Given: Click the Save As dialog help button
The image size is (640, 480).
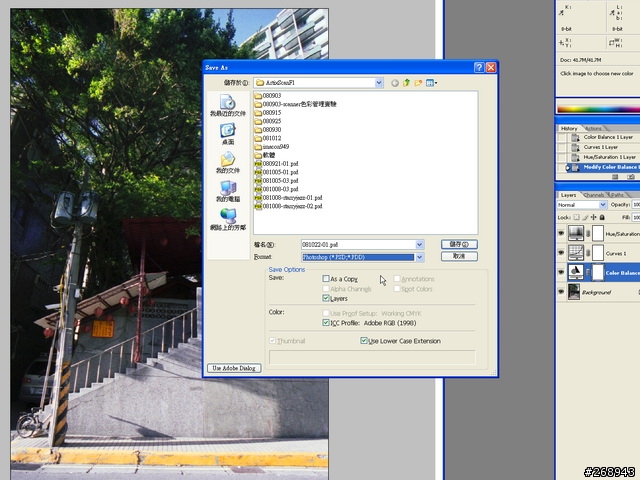Looking at the screenshot, I should (479, 67).
